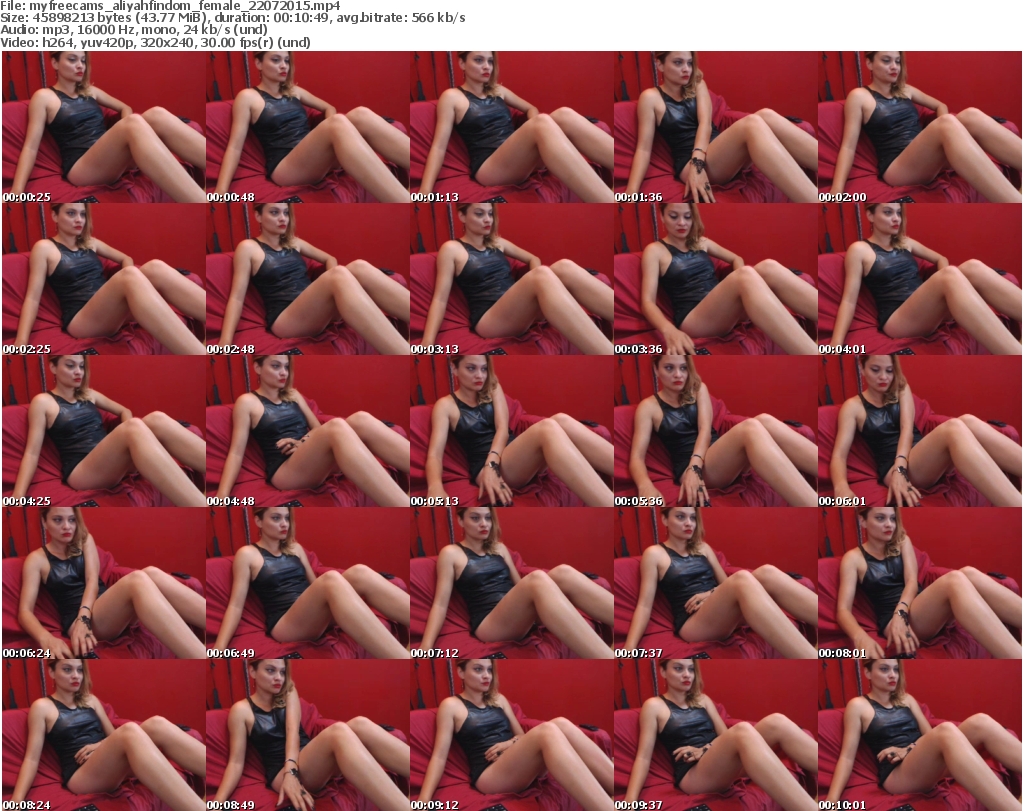The width and height of the screenshot is (1024, 811).
Task: Pick the frame stamped 00:04:25
Action: [x=104, y=432]
